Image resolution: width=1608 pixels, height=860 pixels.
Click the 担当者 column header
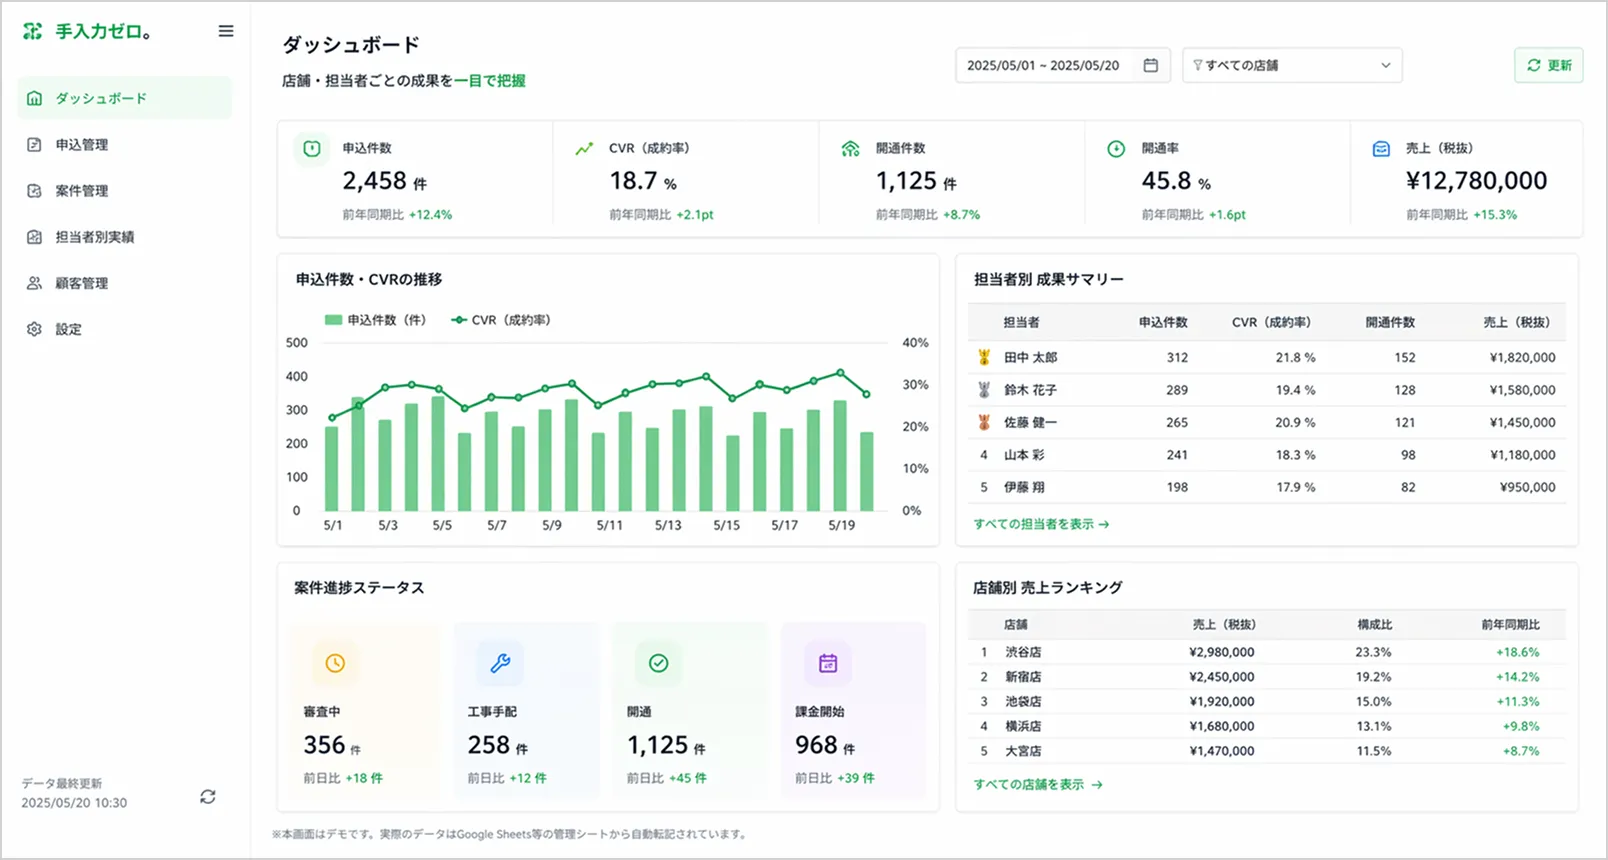click(1021, 322)
